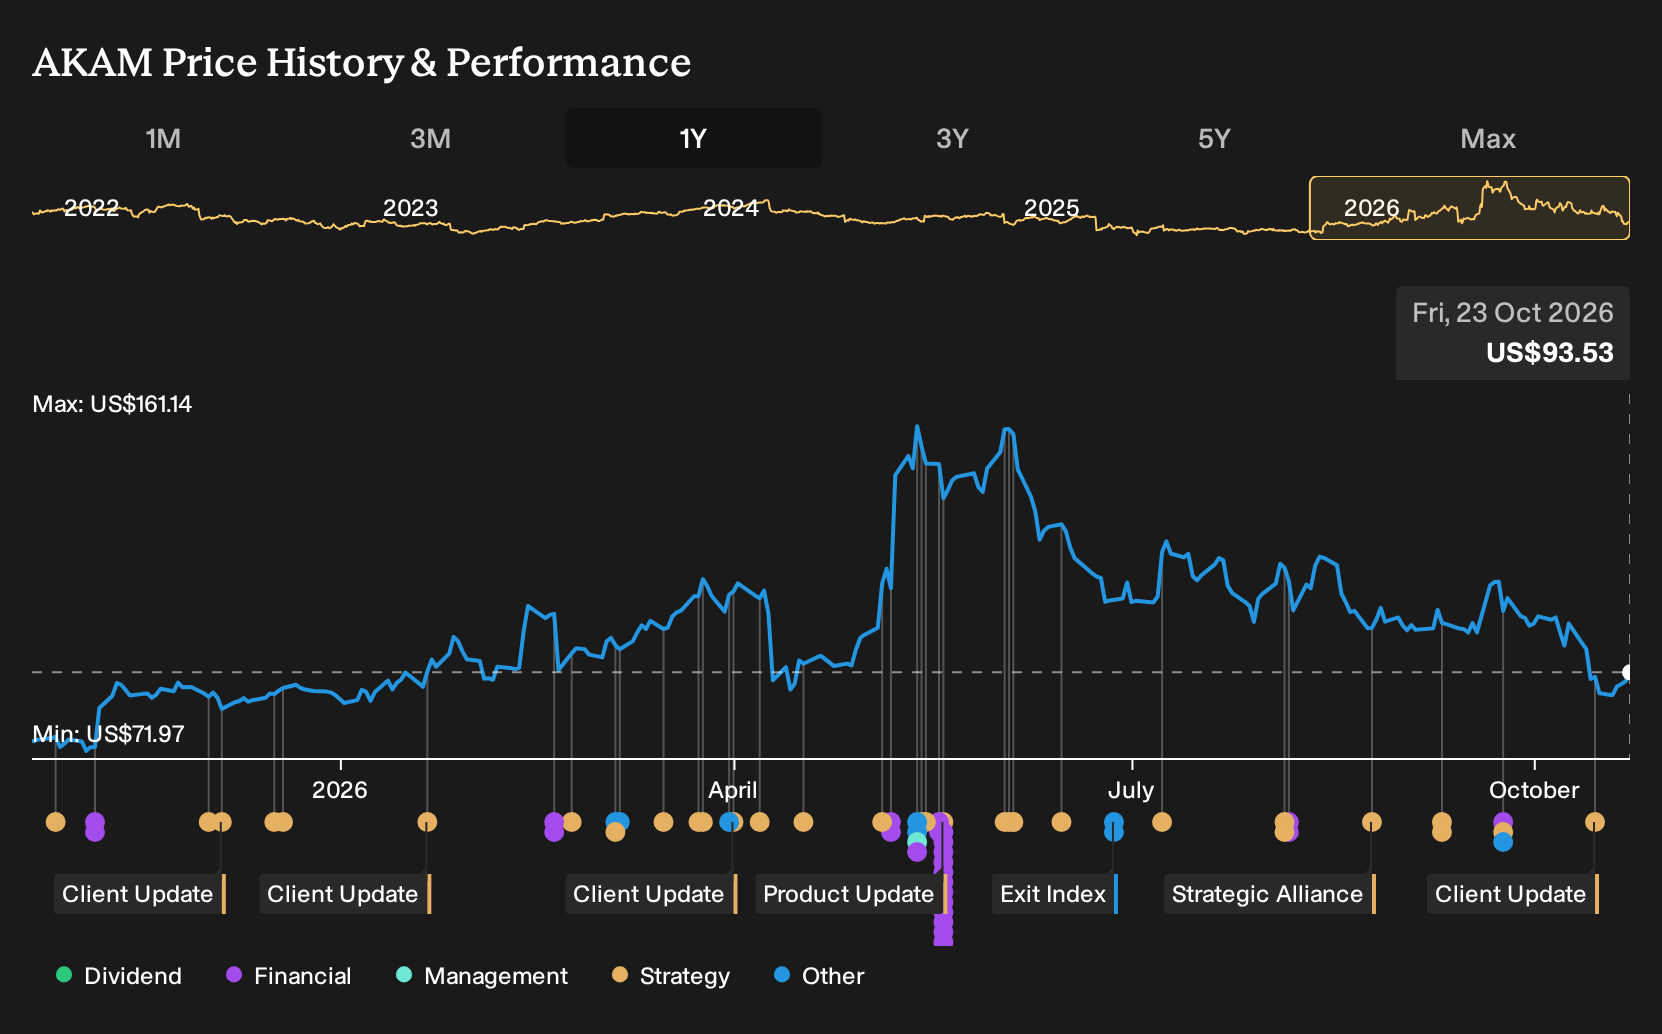Viewport: 1662px width, 1034px height.
Task: Switch to the 3M range tab
Action: click(430, 138)
